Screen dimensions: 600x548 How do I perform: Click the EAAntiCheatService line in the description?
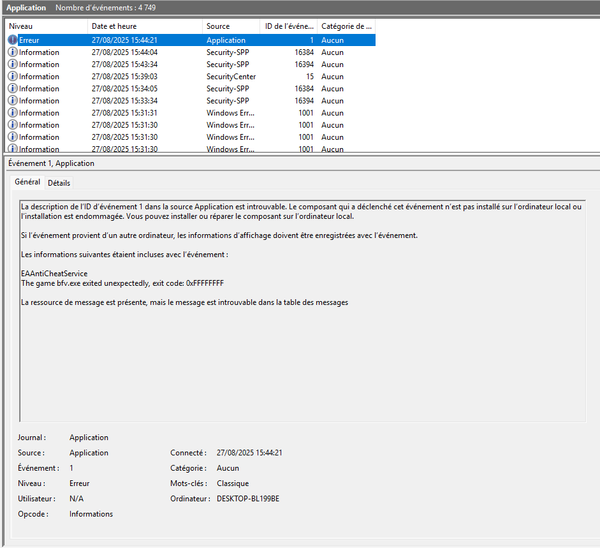coord(54,273)
